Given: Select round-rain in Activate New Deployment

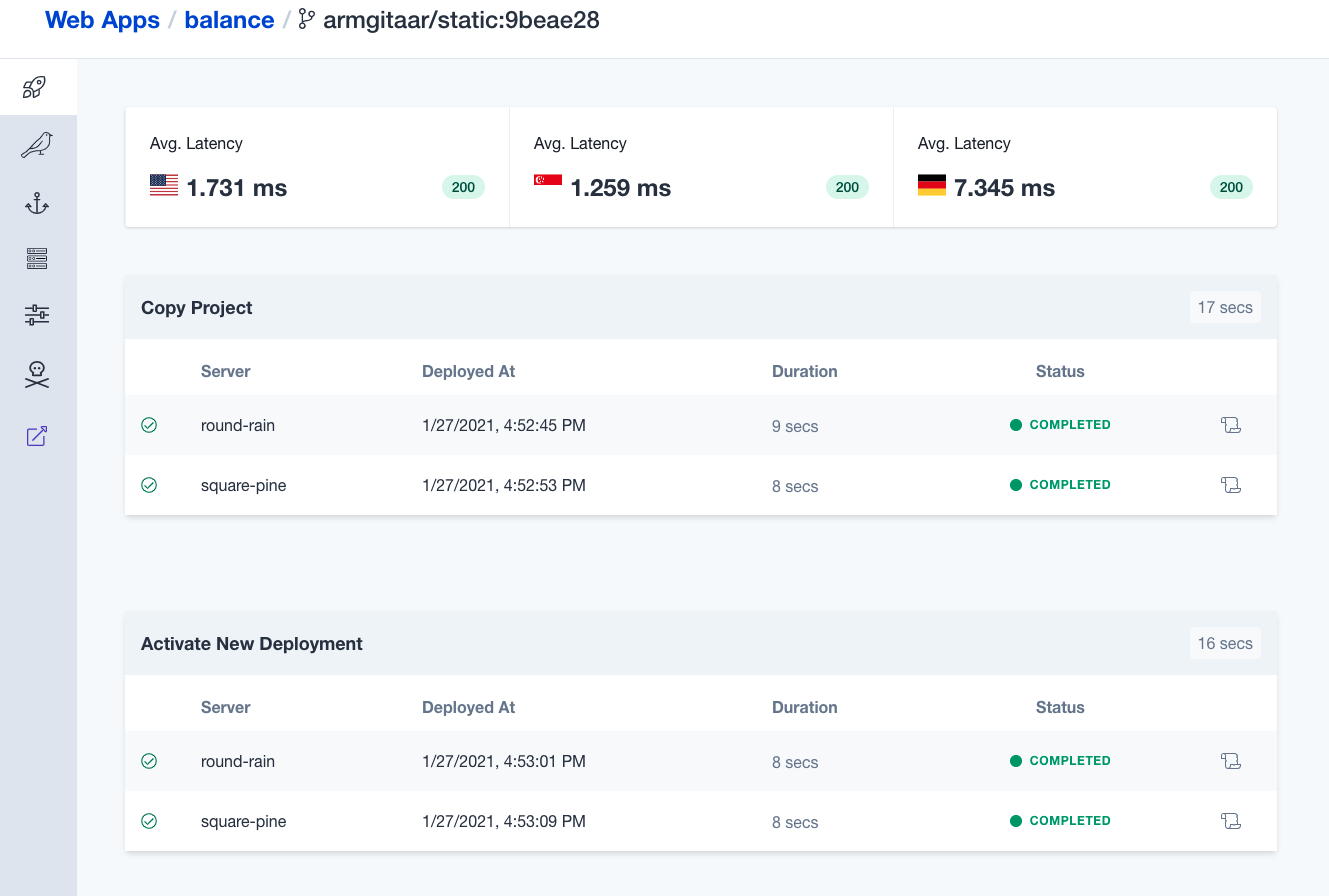Looking at the screenshot, I should point(238,761).
